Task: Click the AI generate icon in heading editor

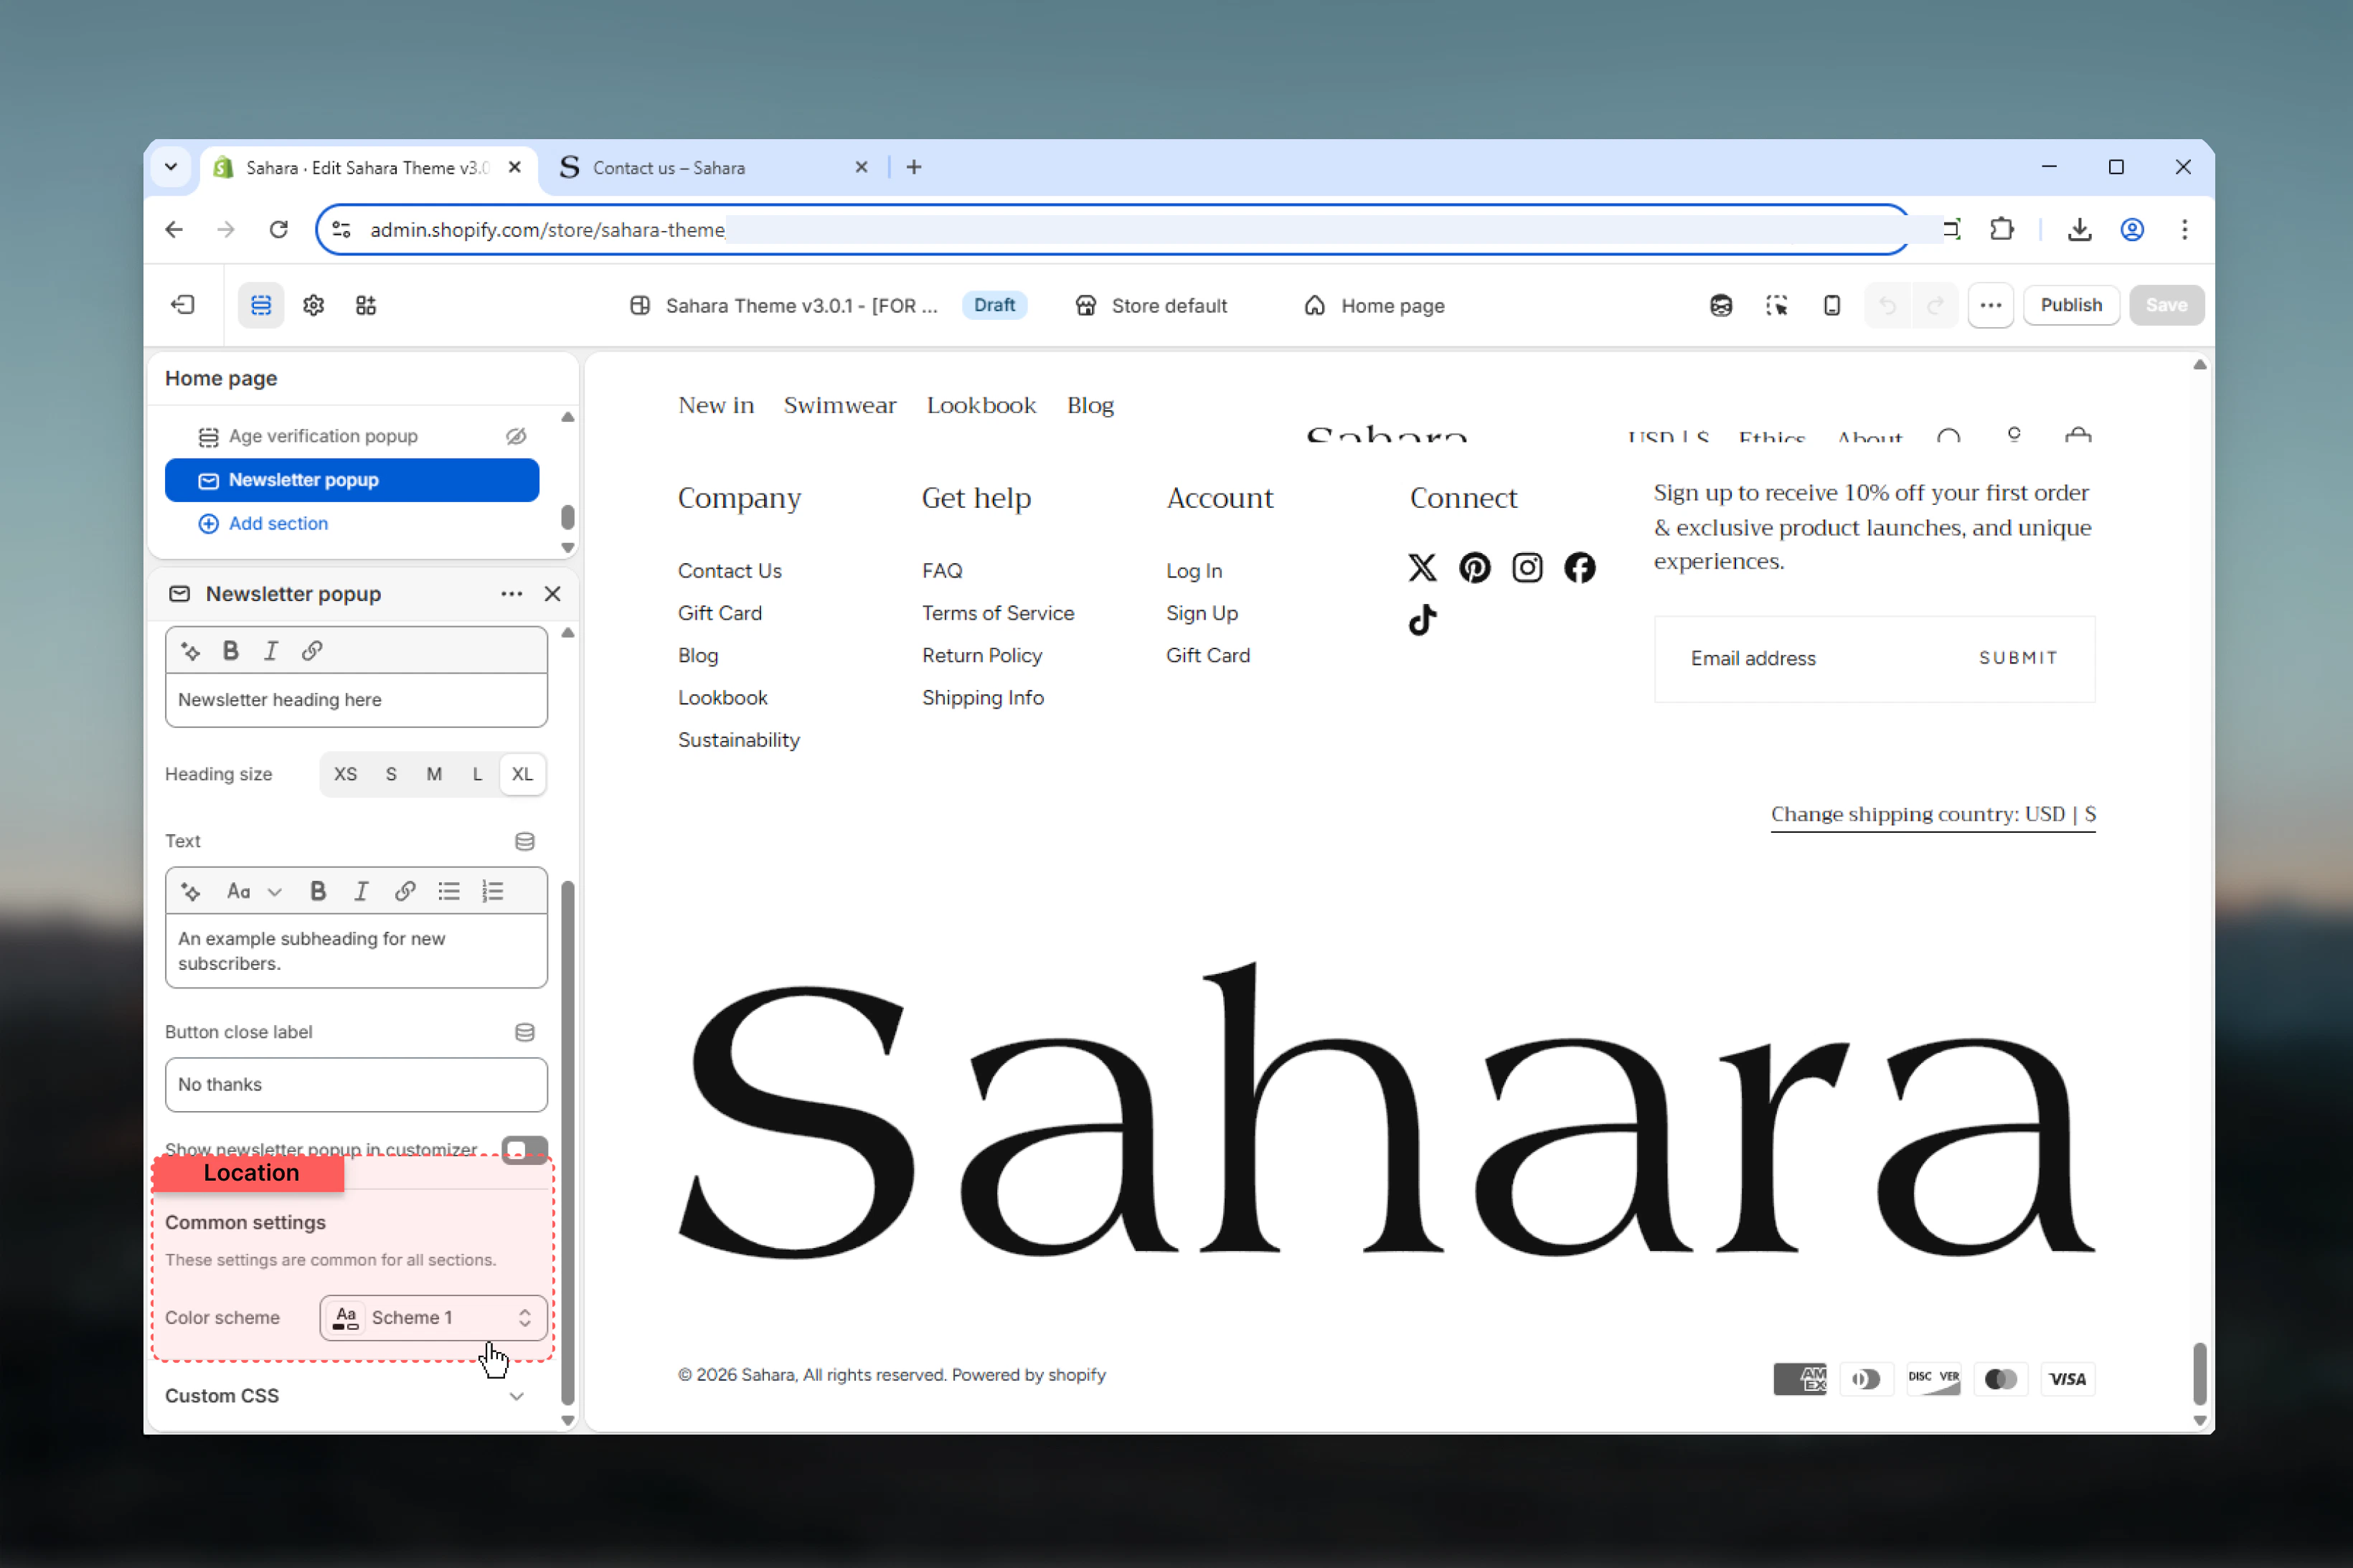Action: click(x=190, y=651)
